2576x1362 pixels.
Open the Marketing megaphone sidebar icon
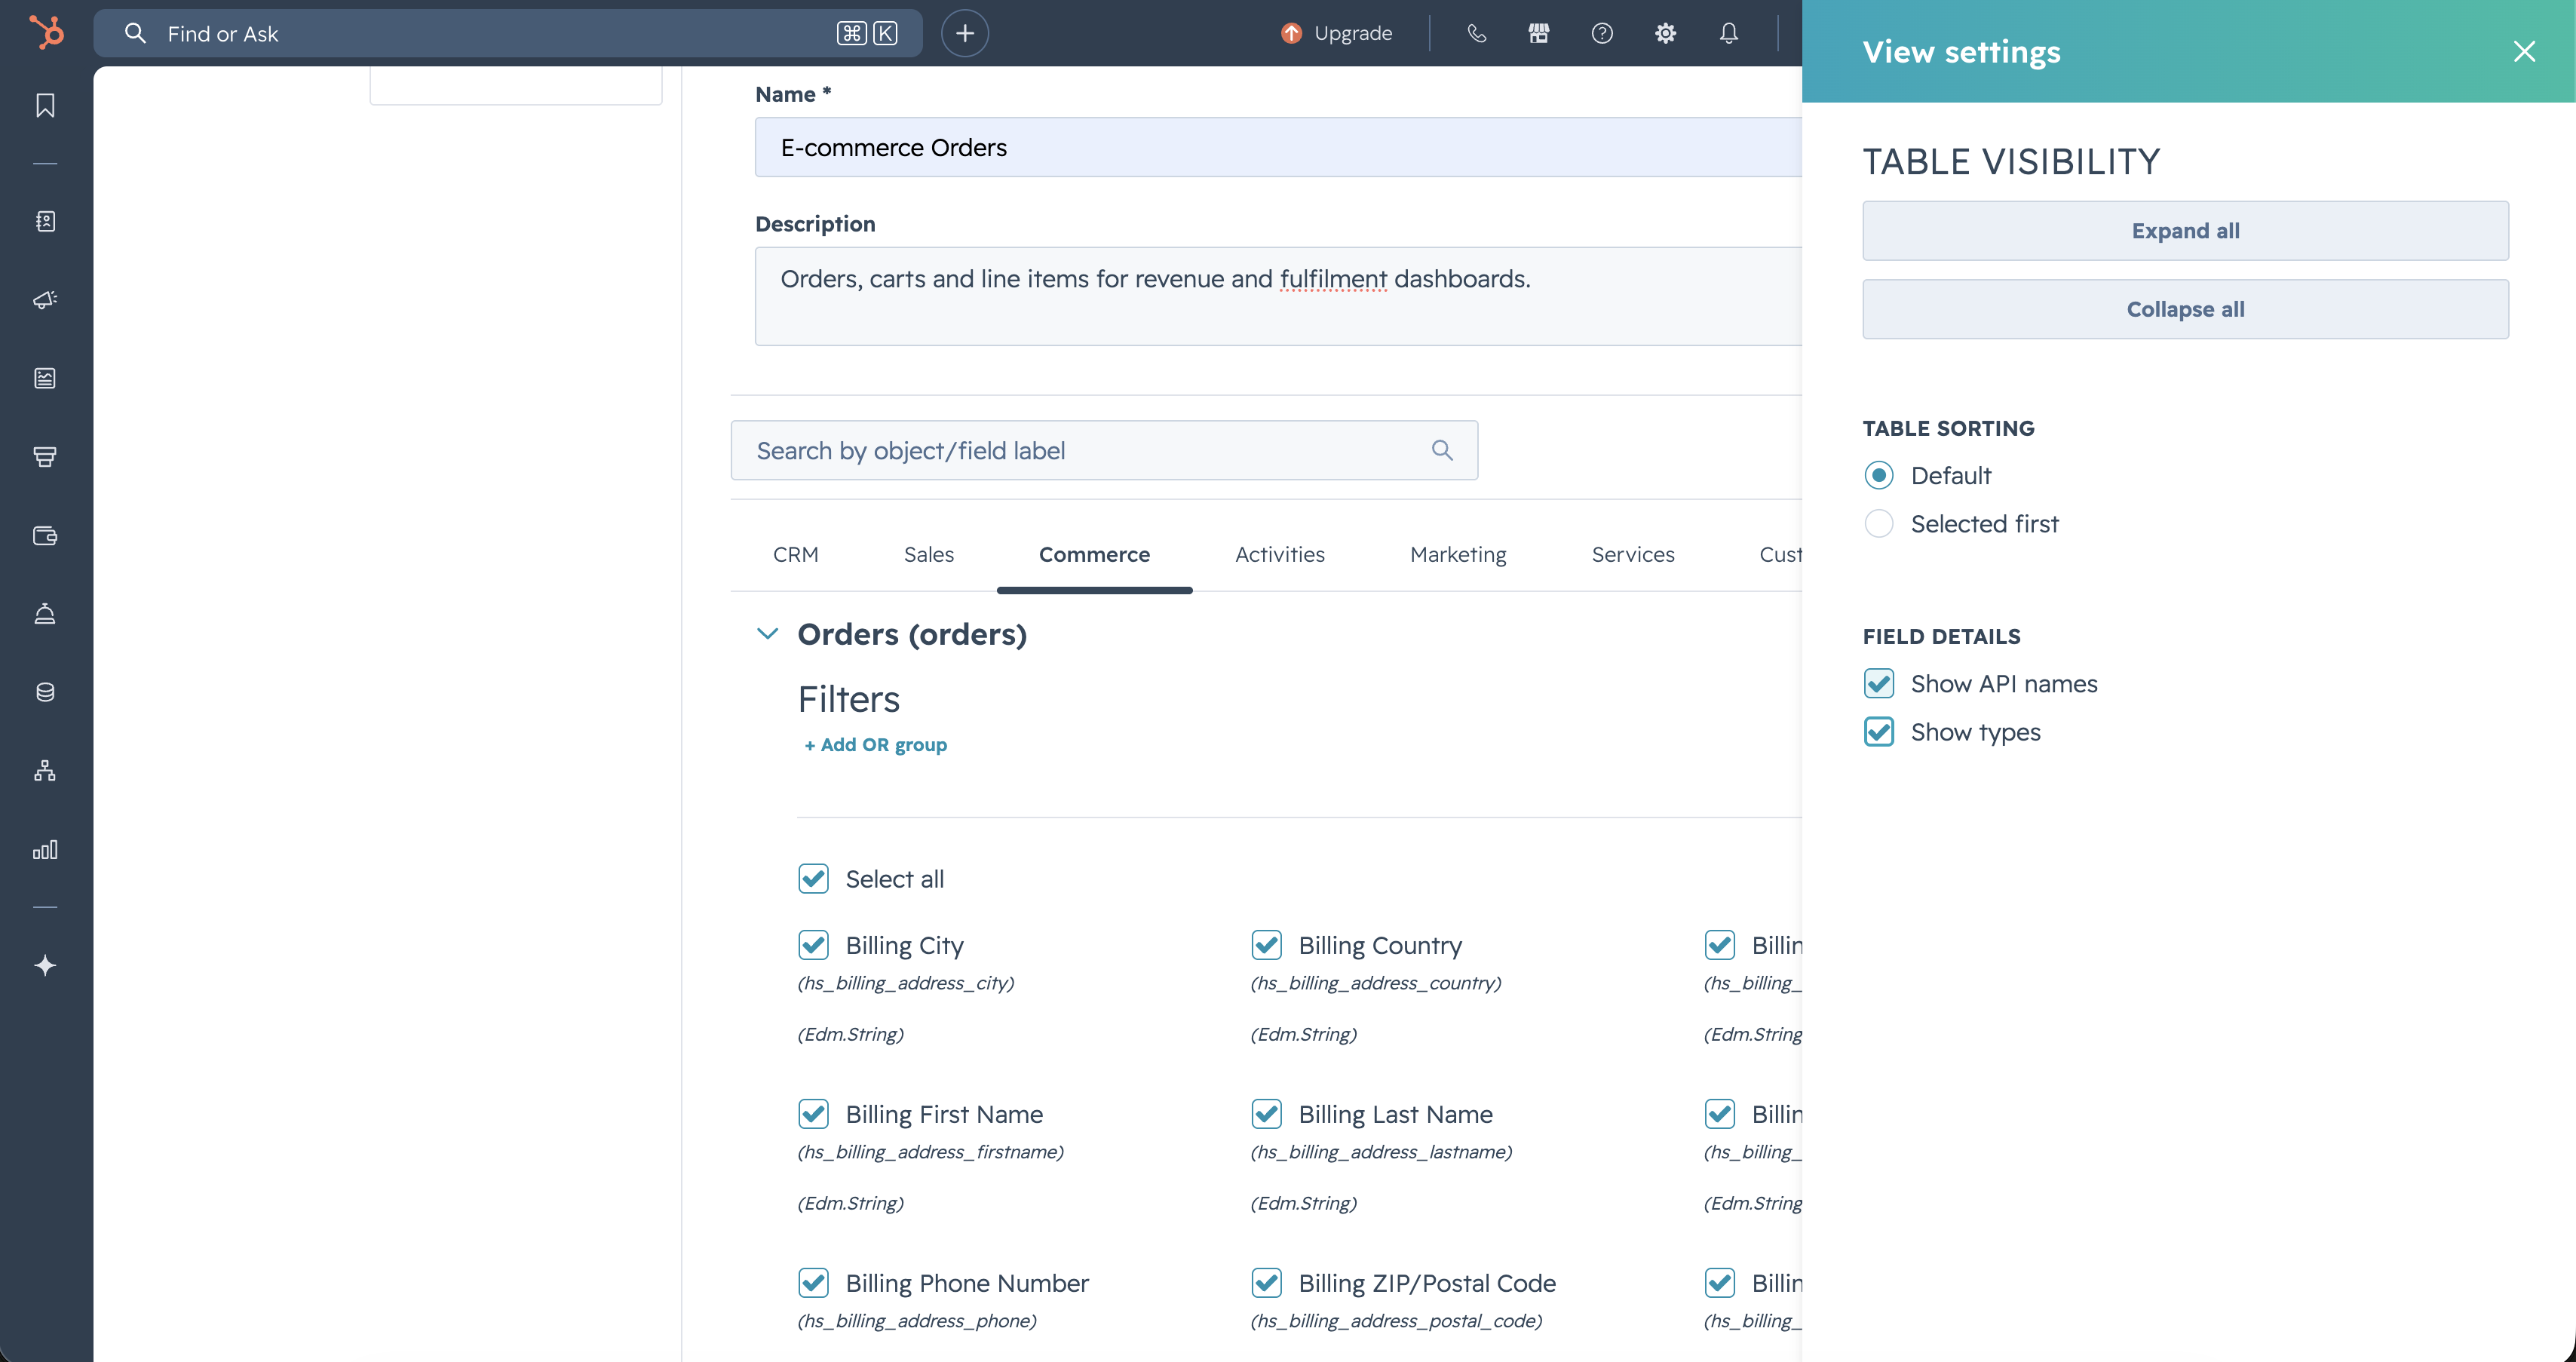click(x=45, y=299)
